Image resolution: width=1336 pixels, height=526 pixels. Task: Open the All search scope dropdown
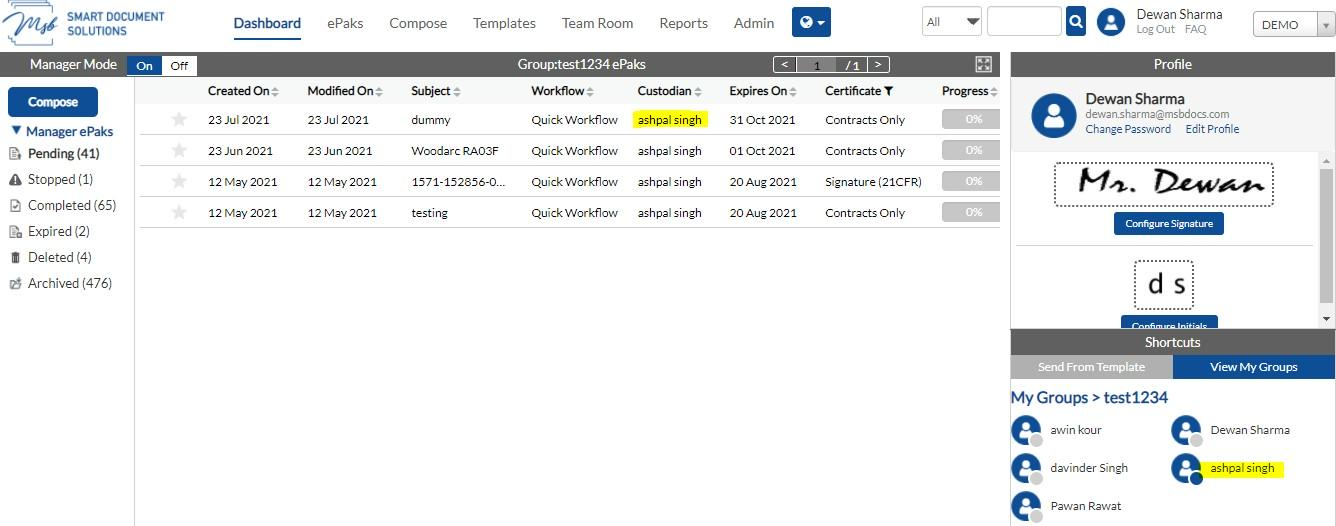[953, 21]
